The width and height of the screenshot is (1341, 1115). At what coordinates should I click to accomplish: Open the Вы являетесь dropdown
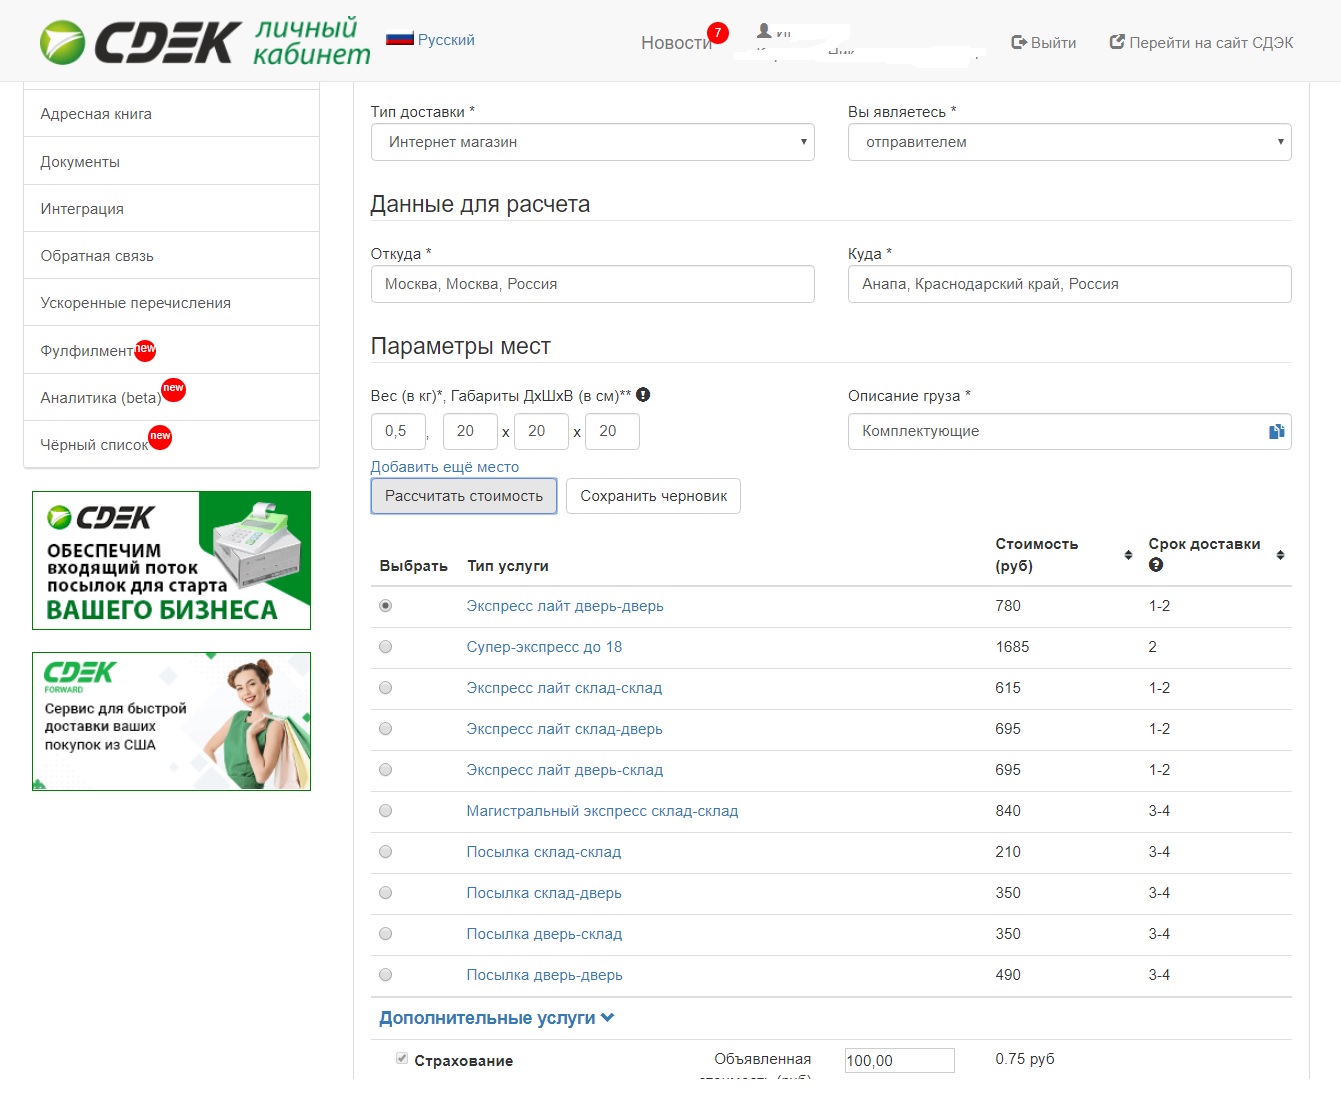pos(1069,142)
